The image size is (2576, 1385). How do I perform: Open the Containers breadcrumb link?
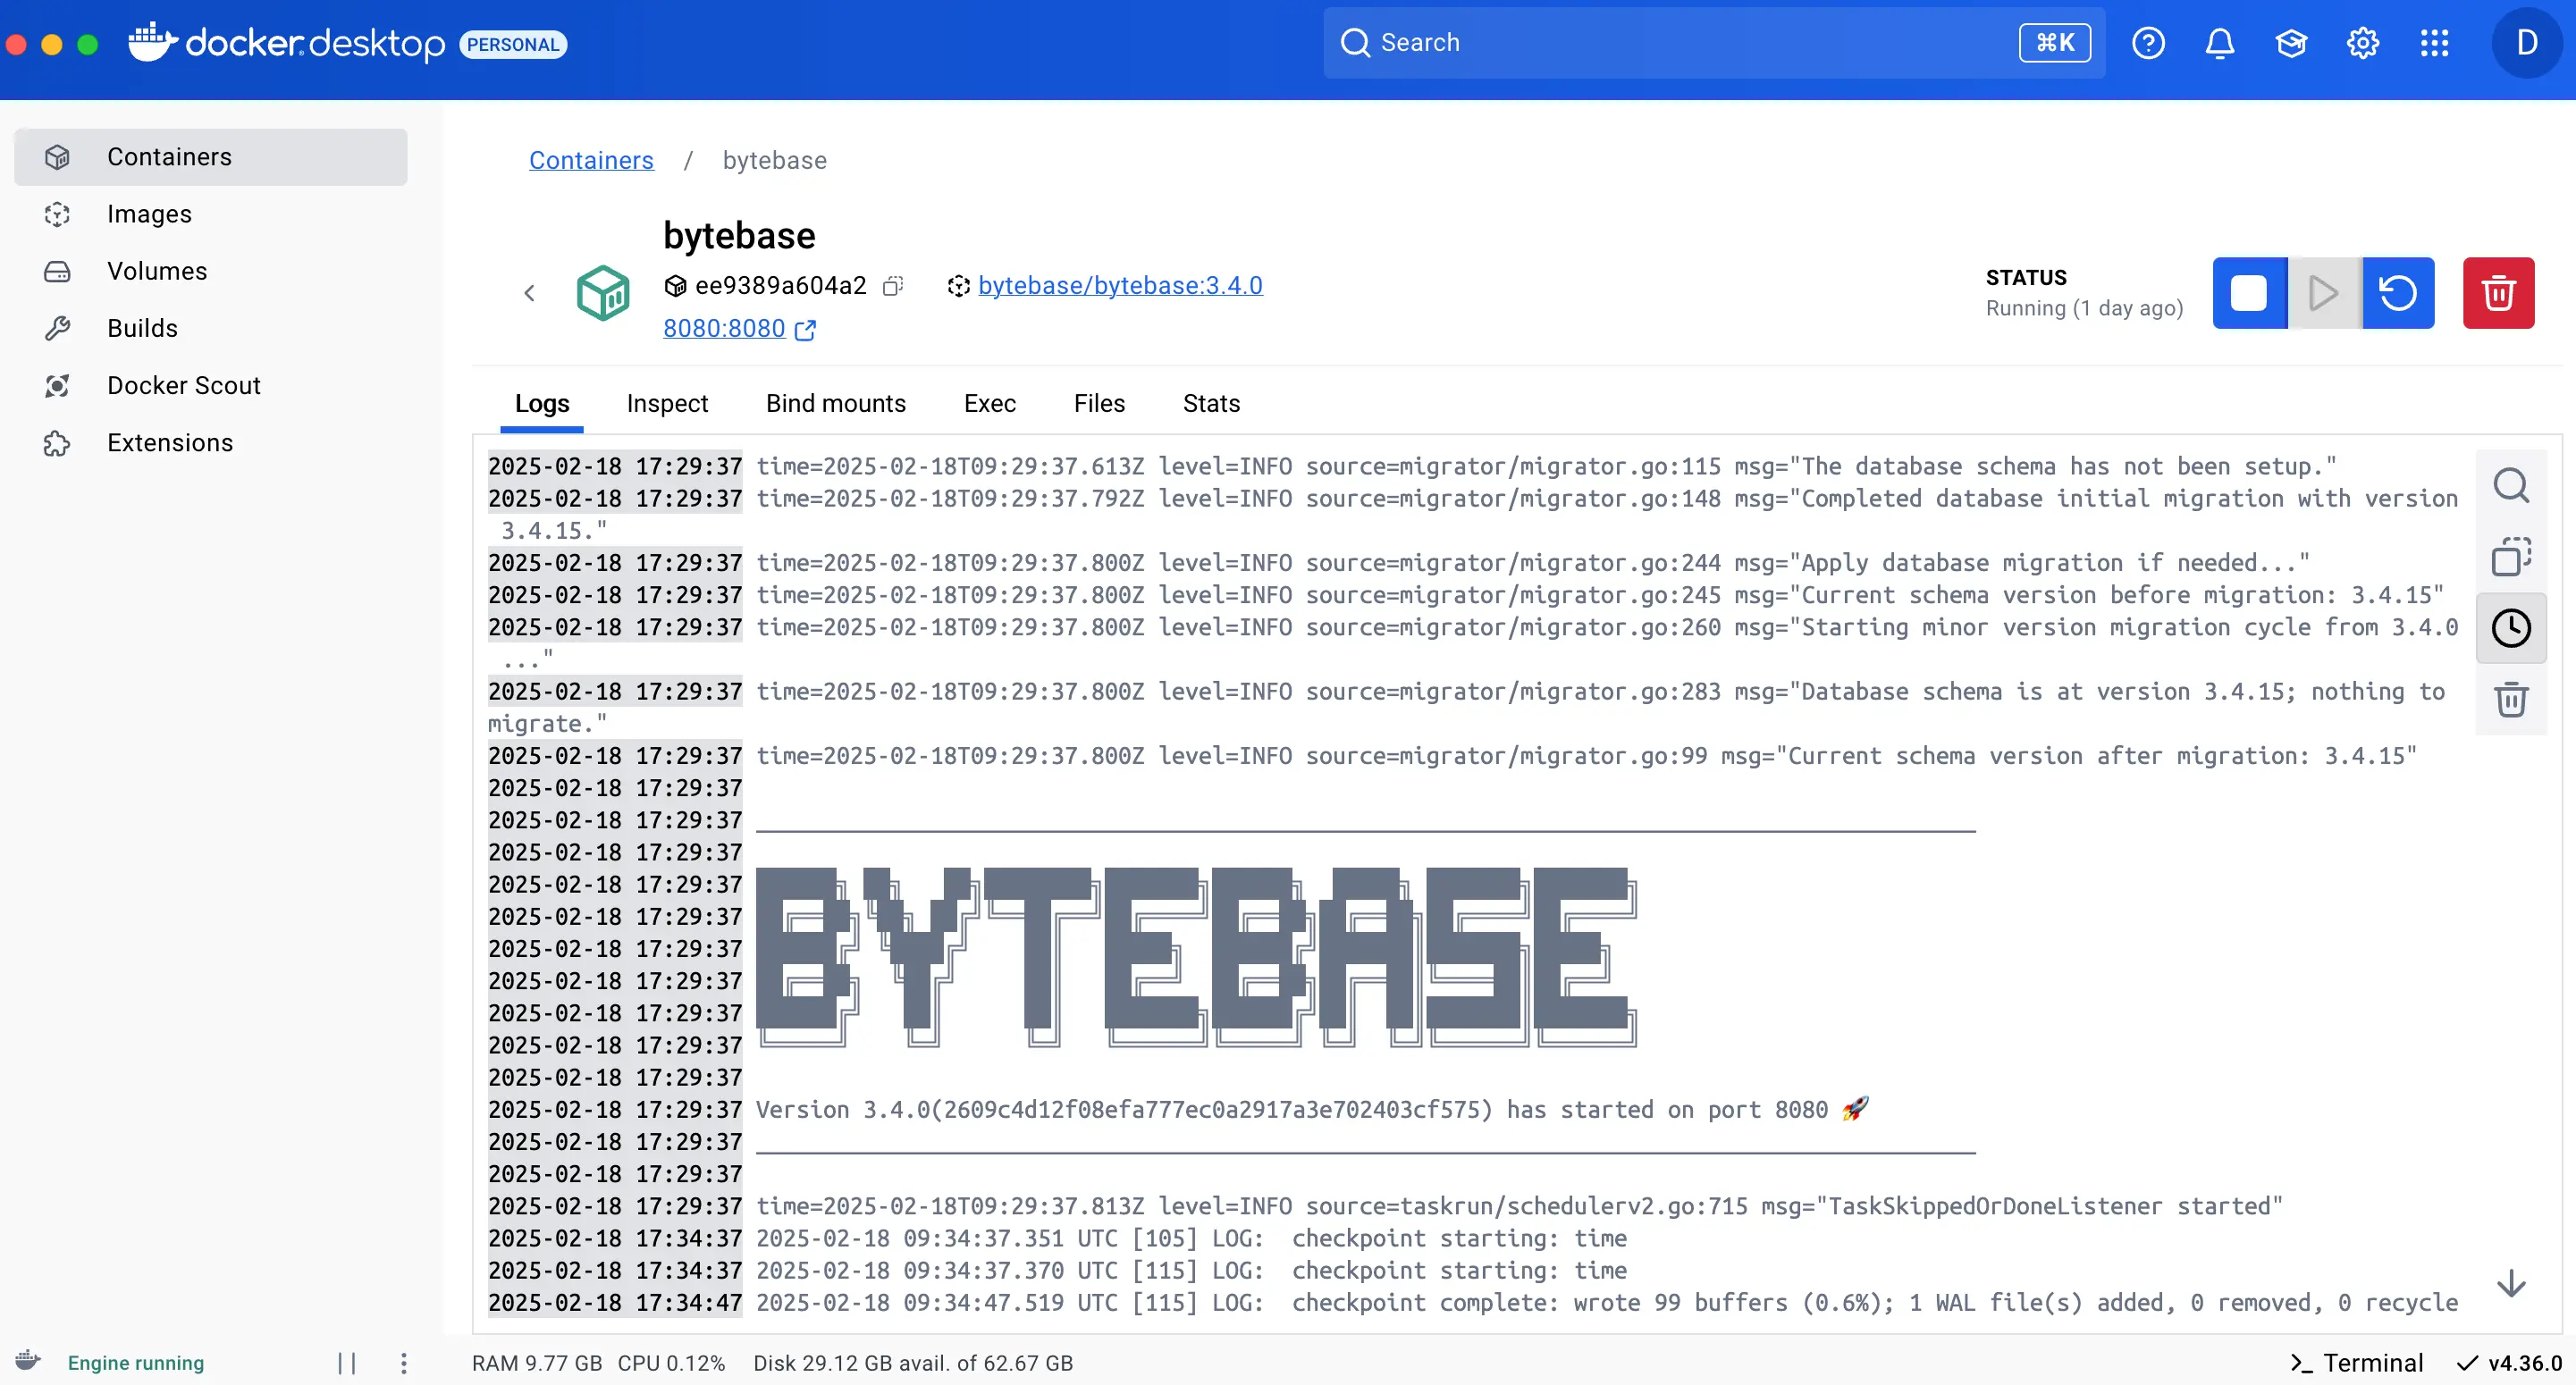coord(591,160)
